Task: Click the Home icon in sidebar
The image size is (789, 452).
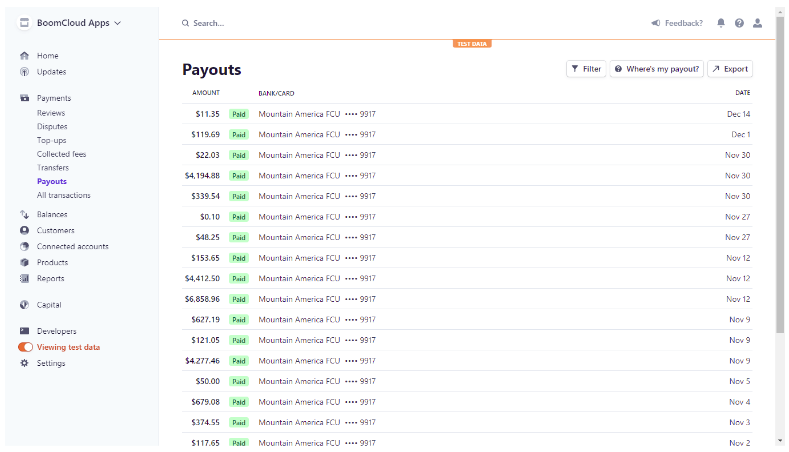Action: coord(24,56)
